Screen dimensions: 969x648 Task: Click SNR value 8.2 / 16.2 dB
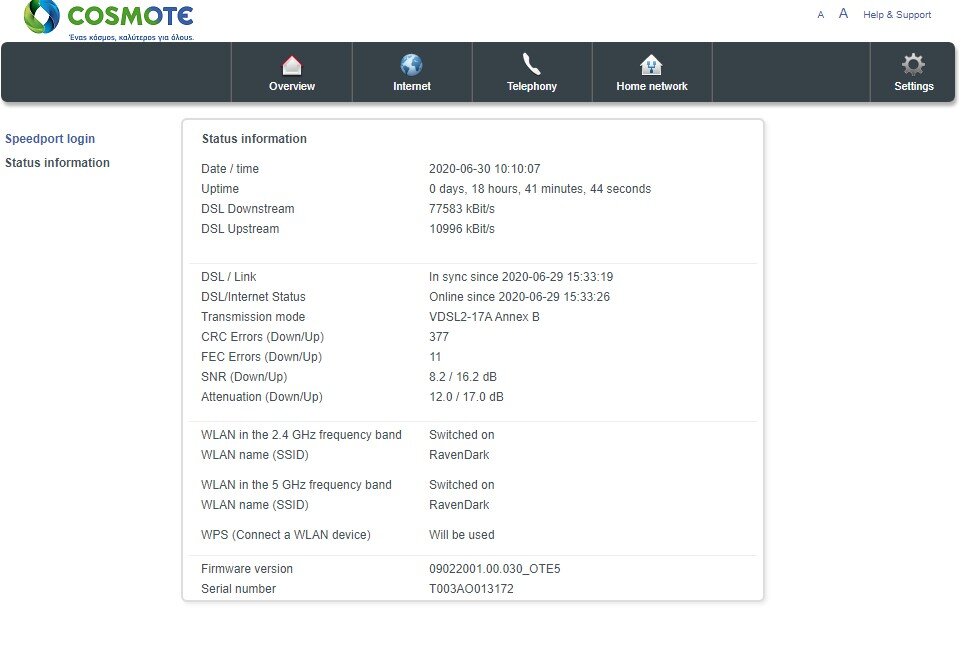click(x=463, y=377)
